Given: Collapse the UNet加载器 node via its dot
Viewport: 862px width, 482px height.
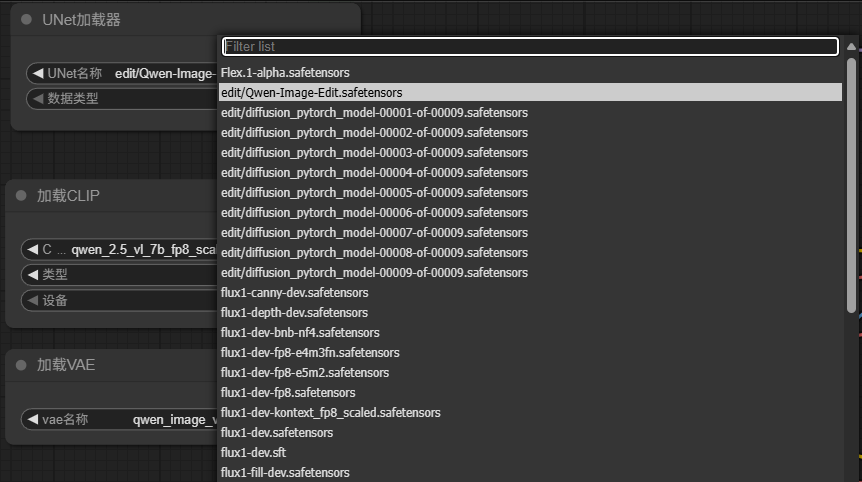Looking at the screenshot, I should pos(26,20).
